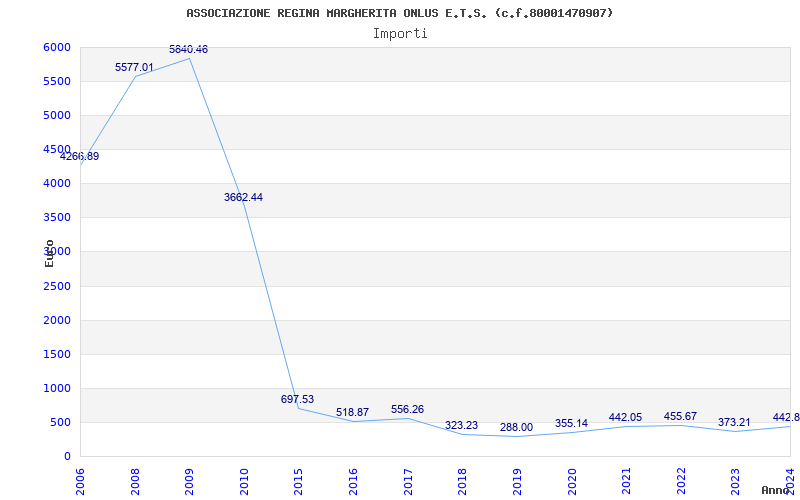800x500 pixels.
Task: Select the peak value 5840.46
Action: pos(189,49)
